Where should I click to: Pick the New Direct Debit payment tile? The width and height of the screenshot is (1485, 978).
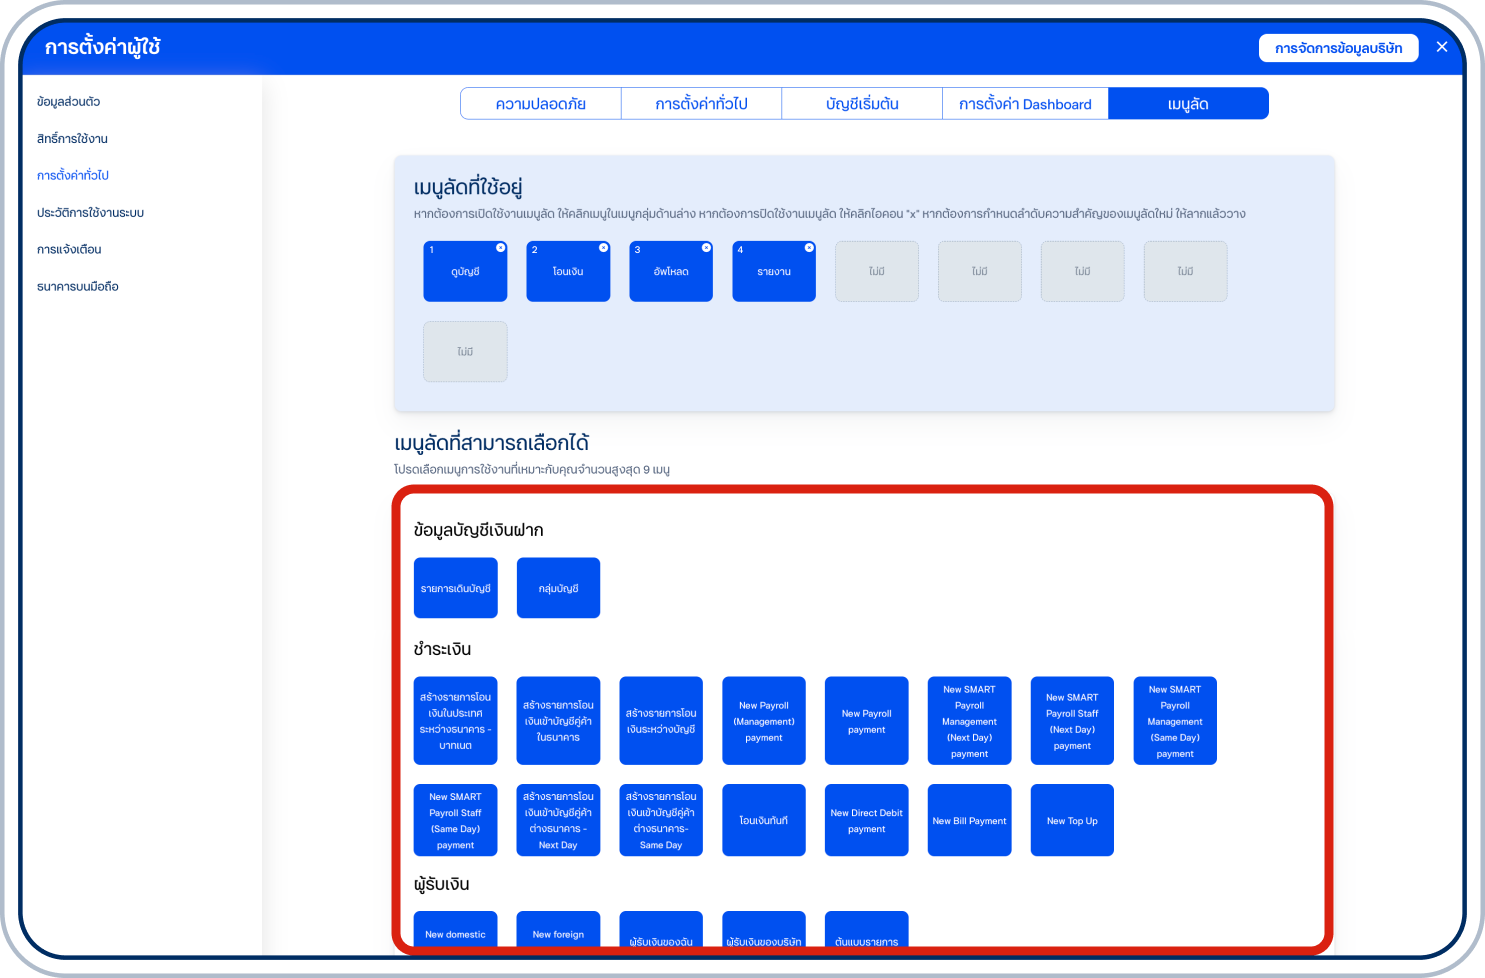(x=866, y=820)
